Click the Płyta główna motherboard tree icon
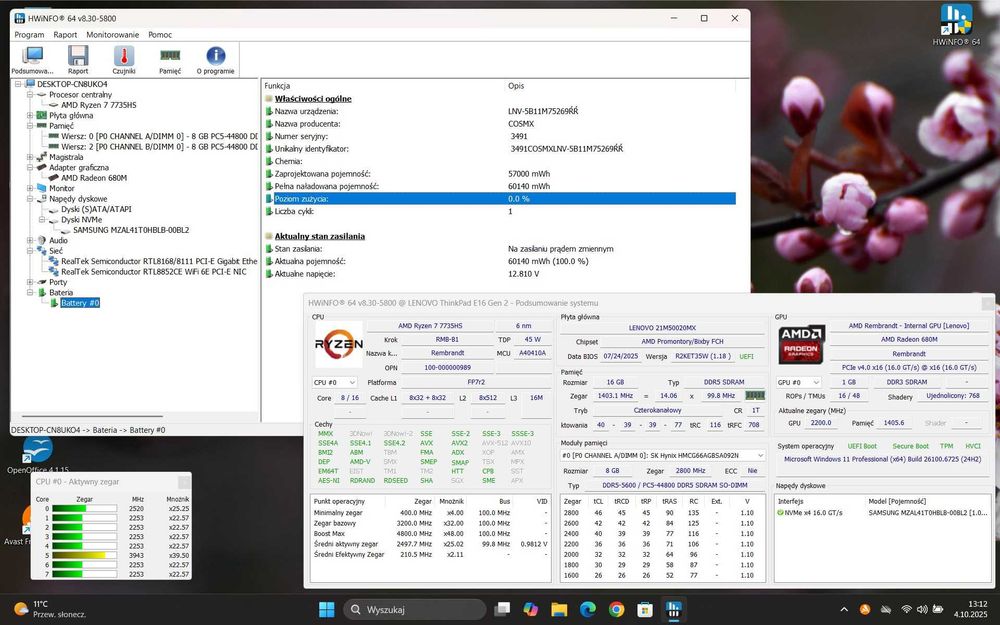 click(x=41, y=115)
